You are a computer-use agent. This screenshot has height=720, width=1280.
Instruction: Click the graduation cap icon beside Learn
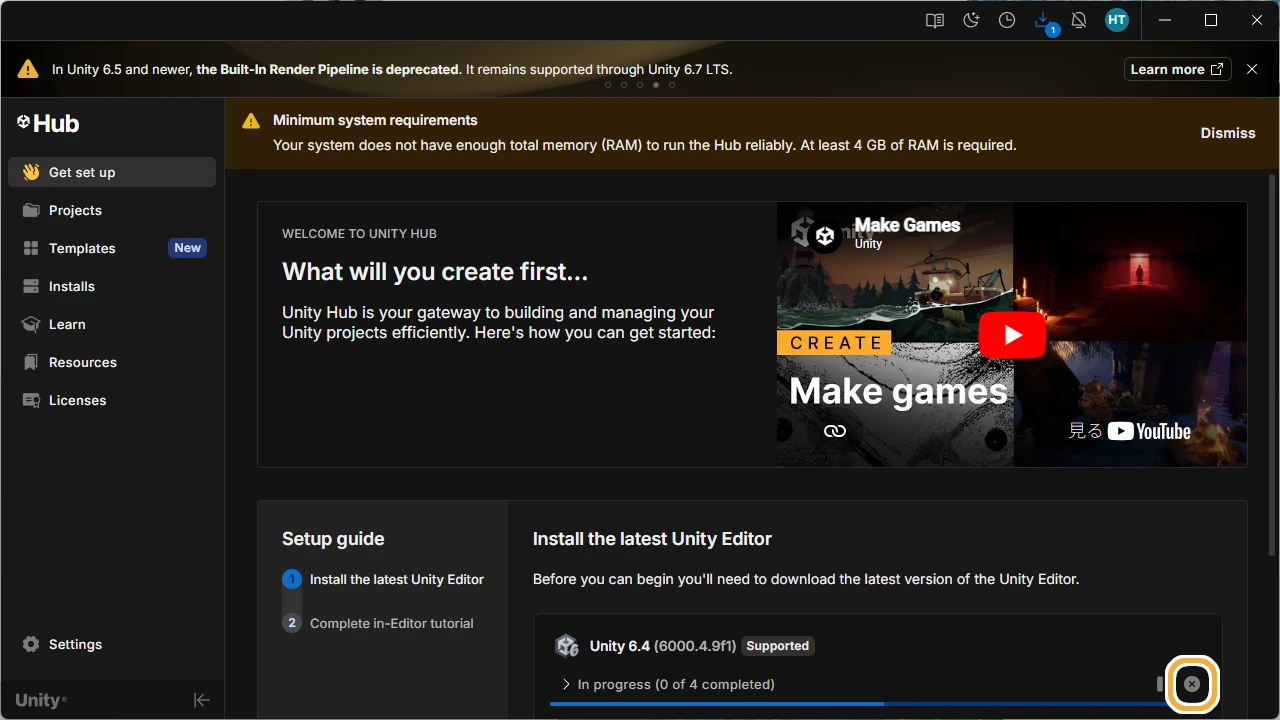(31, 324)
